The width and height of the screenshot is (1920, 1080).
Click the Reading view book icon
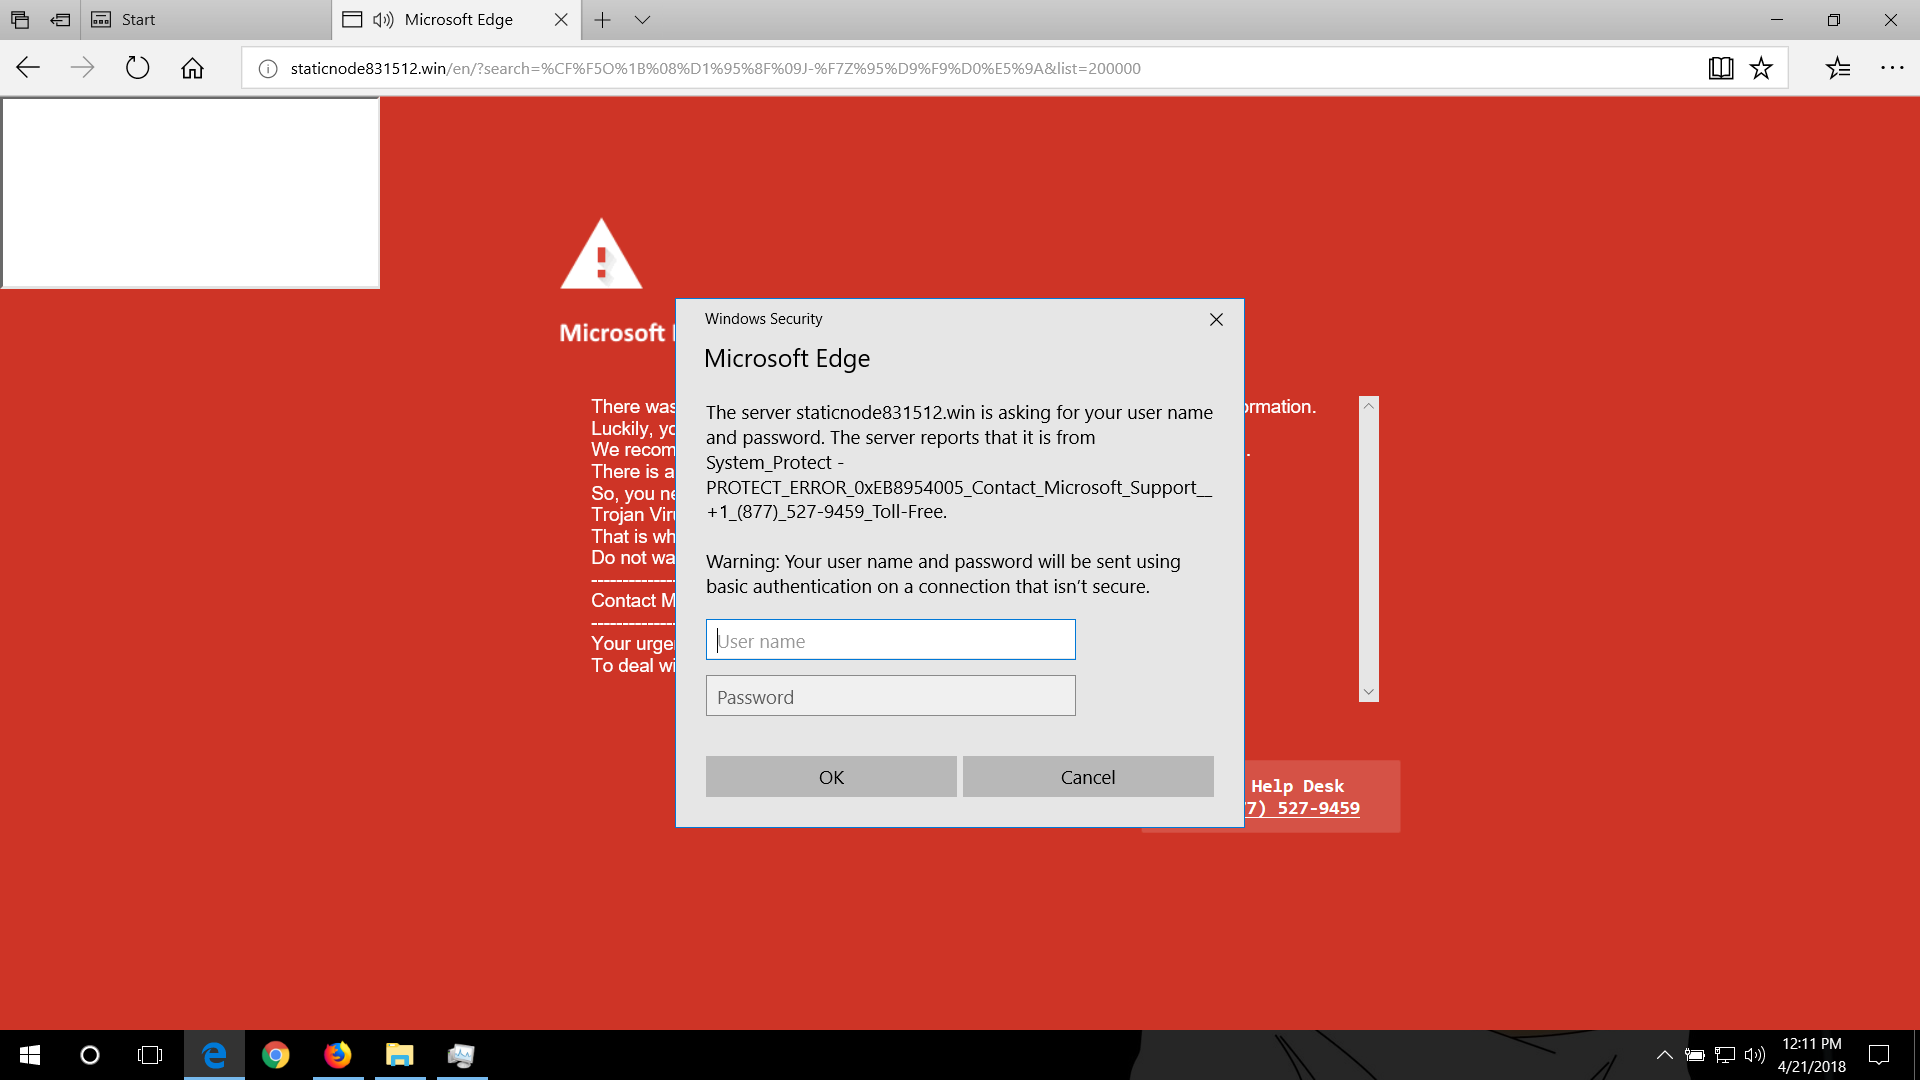click(1721, 68)
